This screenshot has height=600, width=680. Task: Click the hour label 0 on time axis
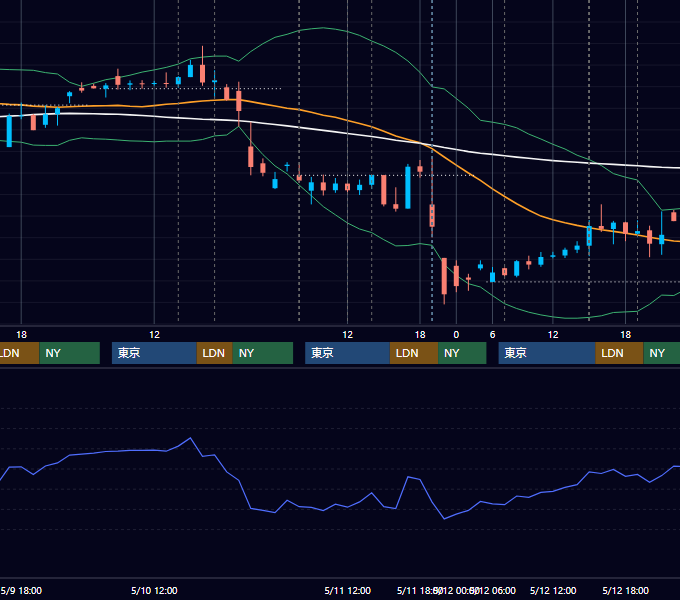(x=456, y=335)
